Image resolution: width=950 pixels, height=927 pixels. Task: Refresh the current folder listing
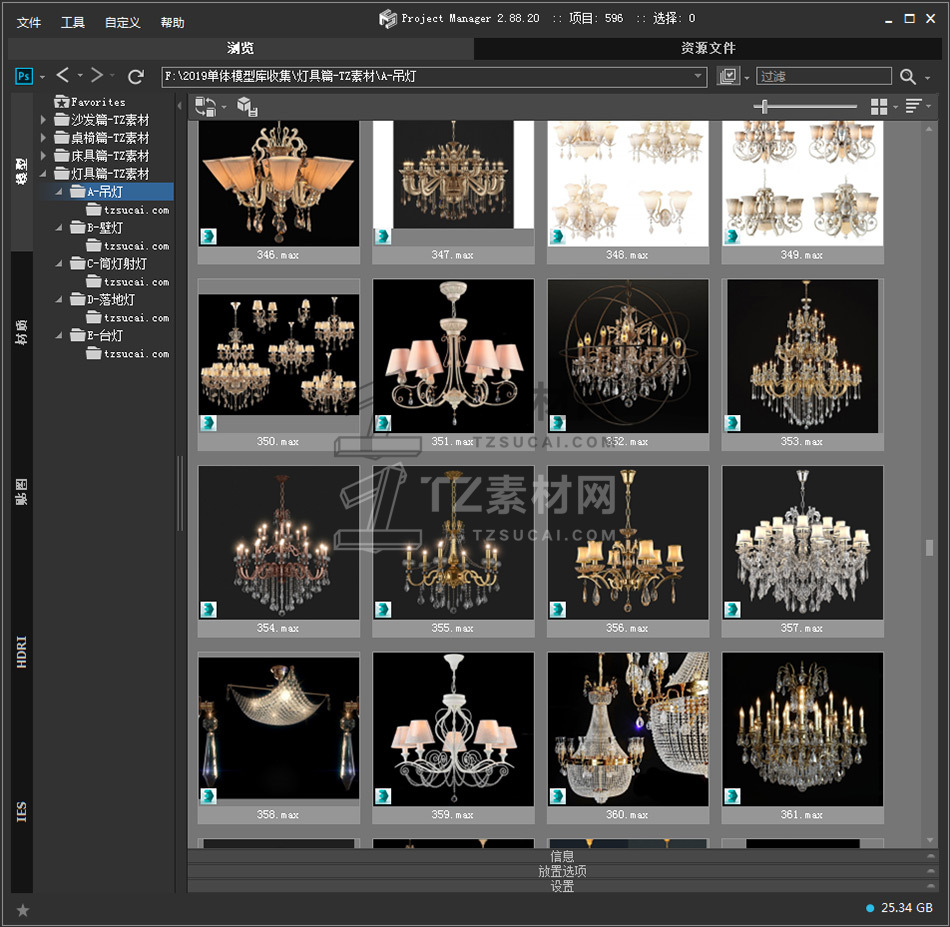click(x=136, y=76)
